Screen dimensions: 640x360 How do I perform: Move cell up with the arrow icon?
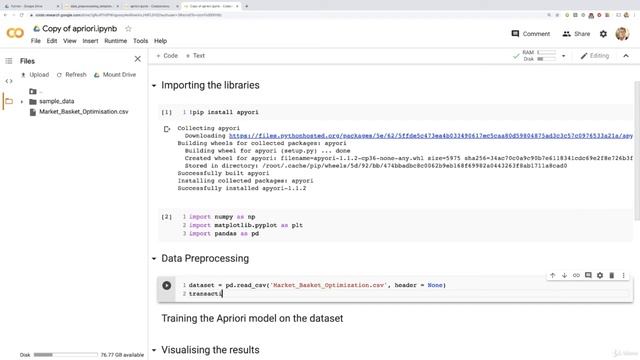pyautogui.click(x=552, y=276)
